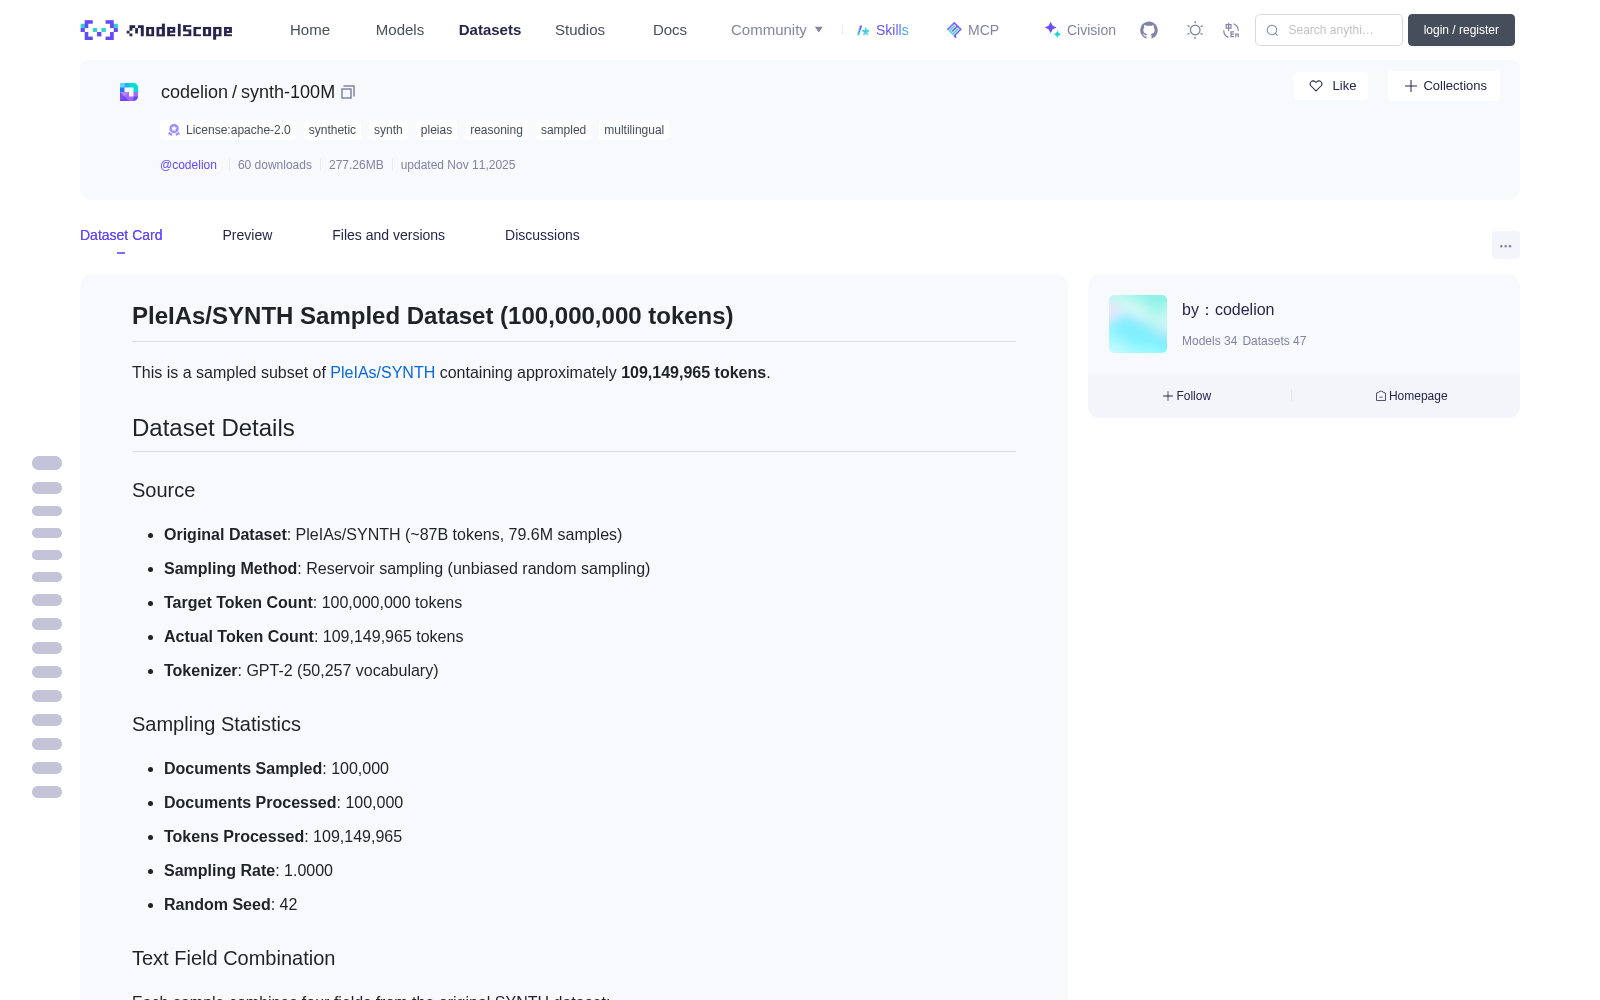Click the Target Token Count bullet

pyautogui.click(x=313, y=602)
